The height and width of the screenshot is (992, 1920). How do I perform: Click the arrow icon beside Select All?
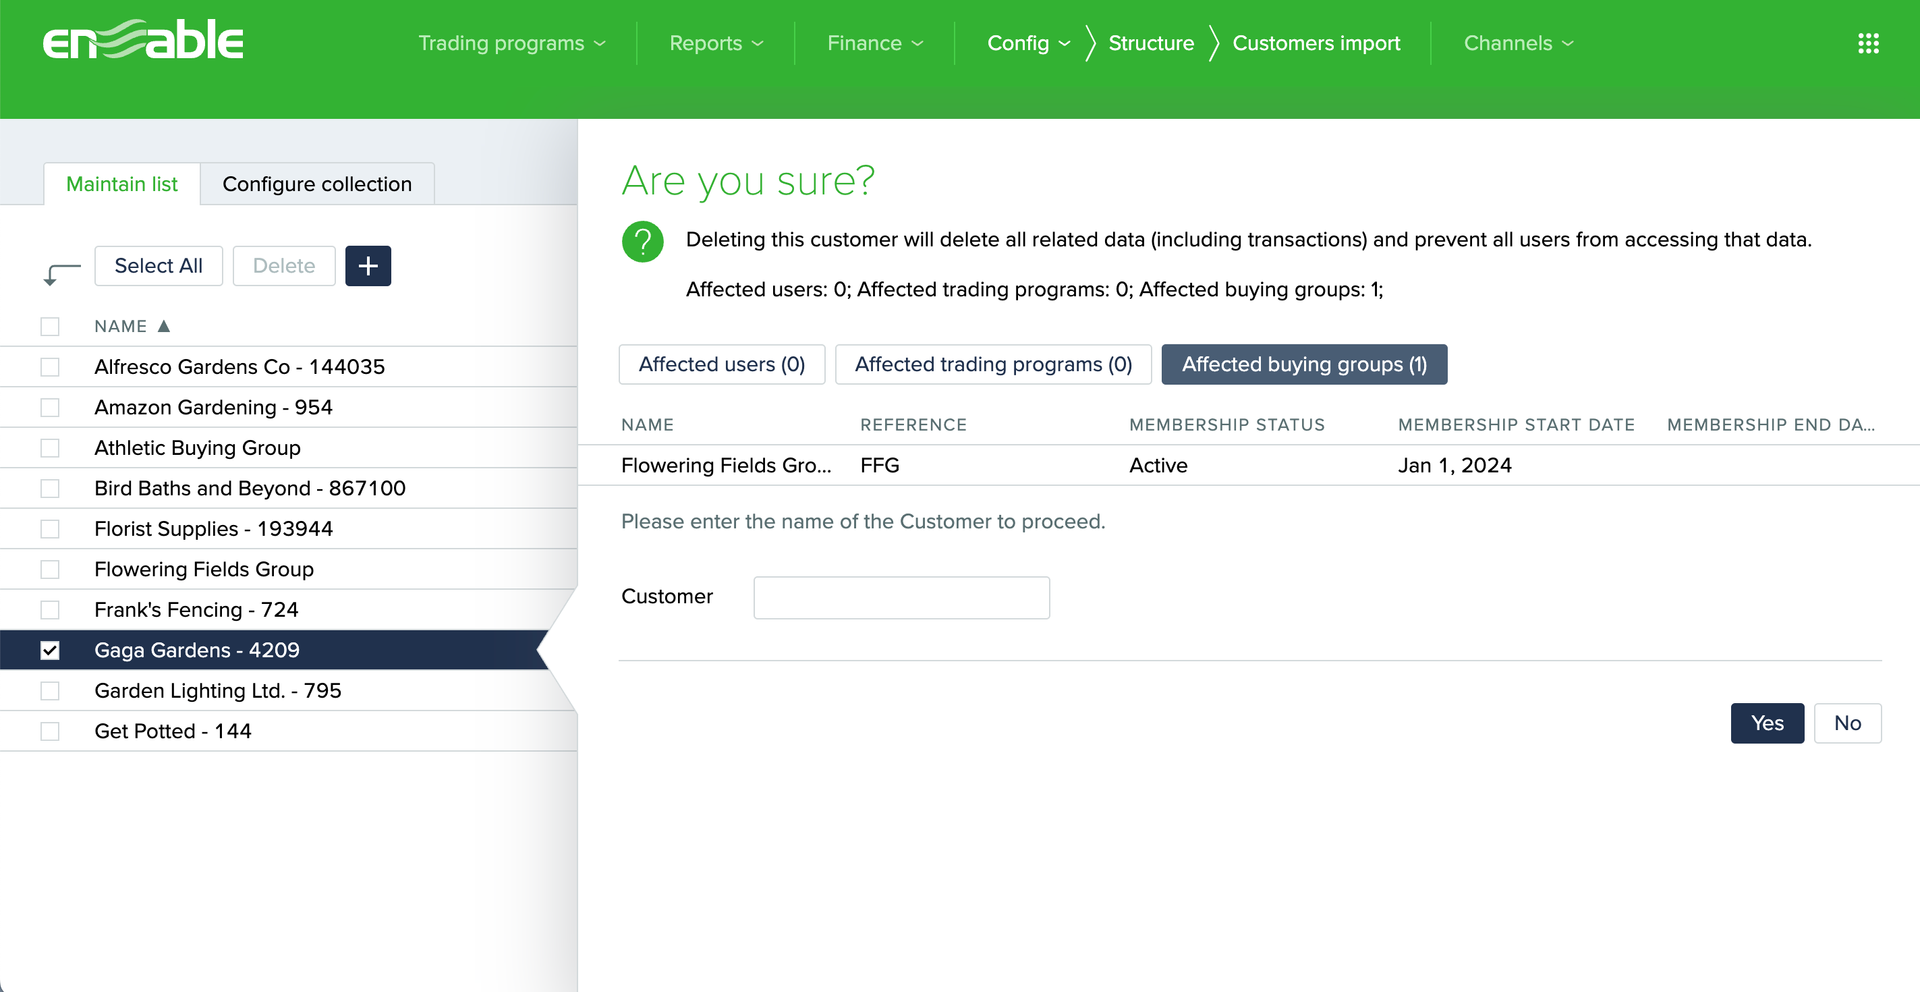click(62, 272)
